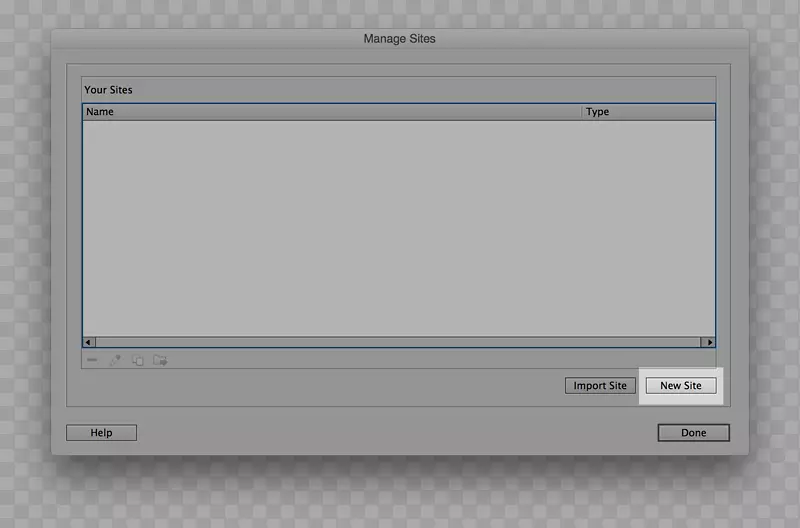800x528 pixels.
Task: Click the New Site button
Action: pyautogui.click(x=681, y=386)
